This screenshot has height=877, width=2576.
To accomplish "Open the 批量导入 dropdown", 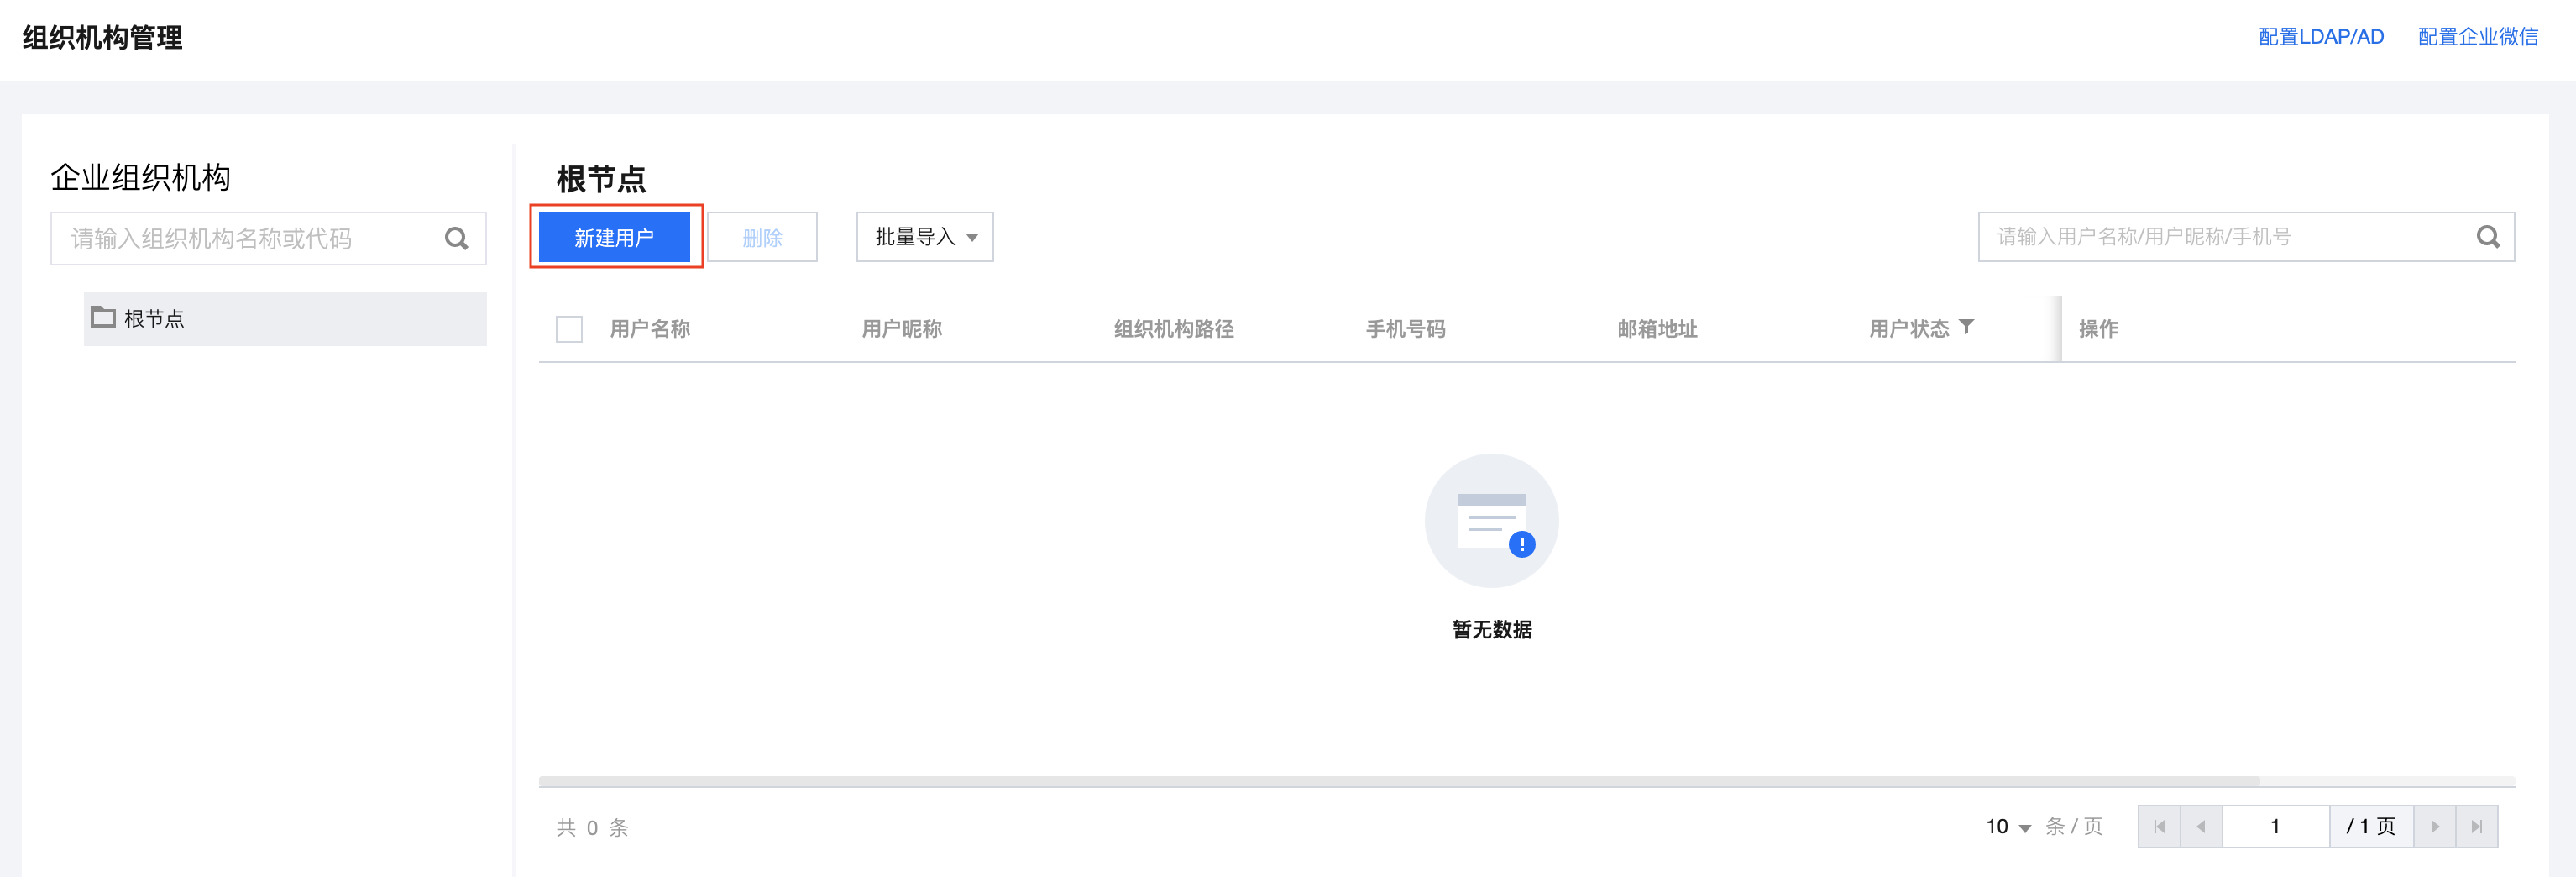I will 925,237.
